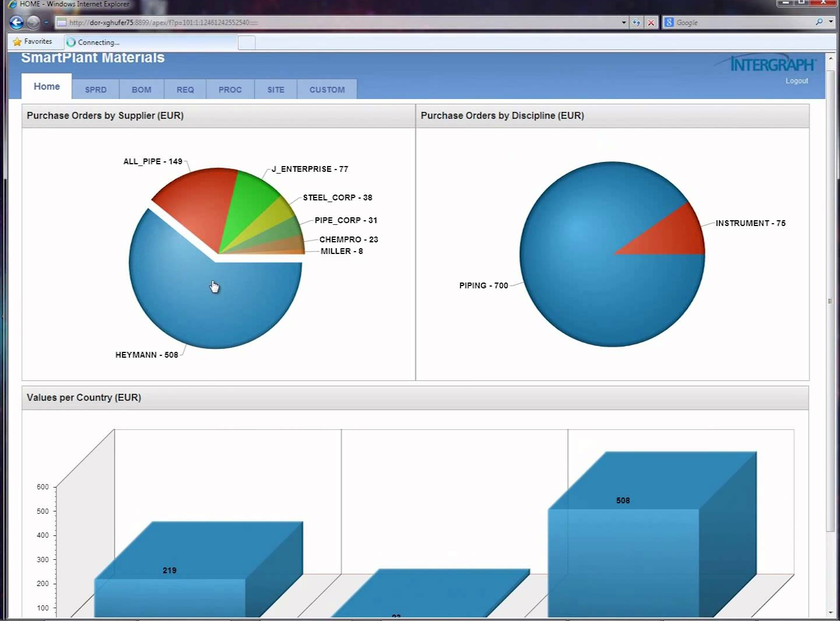
Task: Open the CUSTOM tab
Action: point(326,90)
